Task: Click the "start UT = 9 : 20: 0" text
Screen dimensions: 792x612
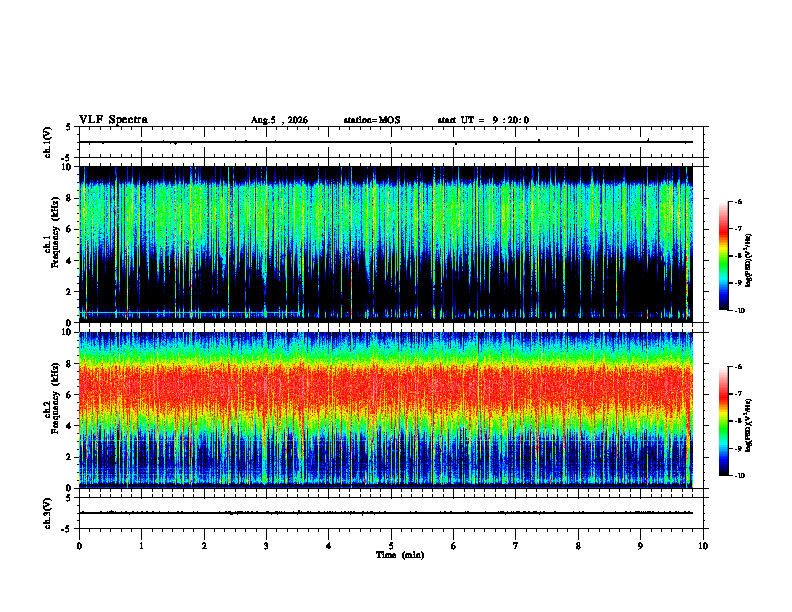Action: (x=483, y=120)
